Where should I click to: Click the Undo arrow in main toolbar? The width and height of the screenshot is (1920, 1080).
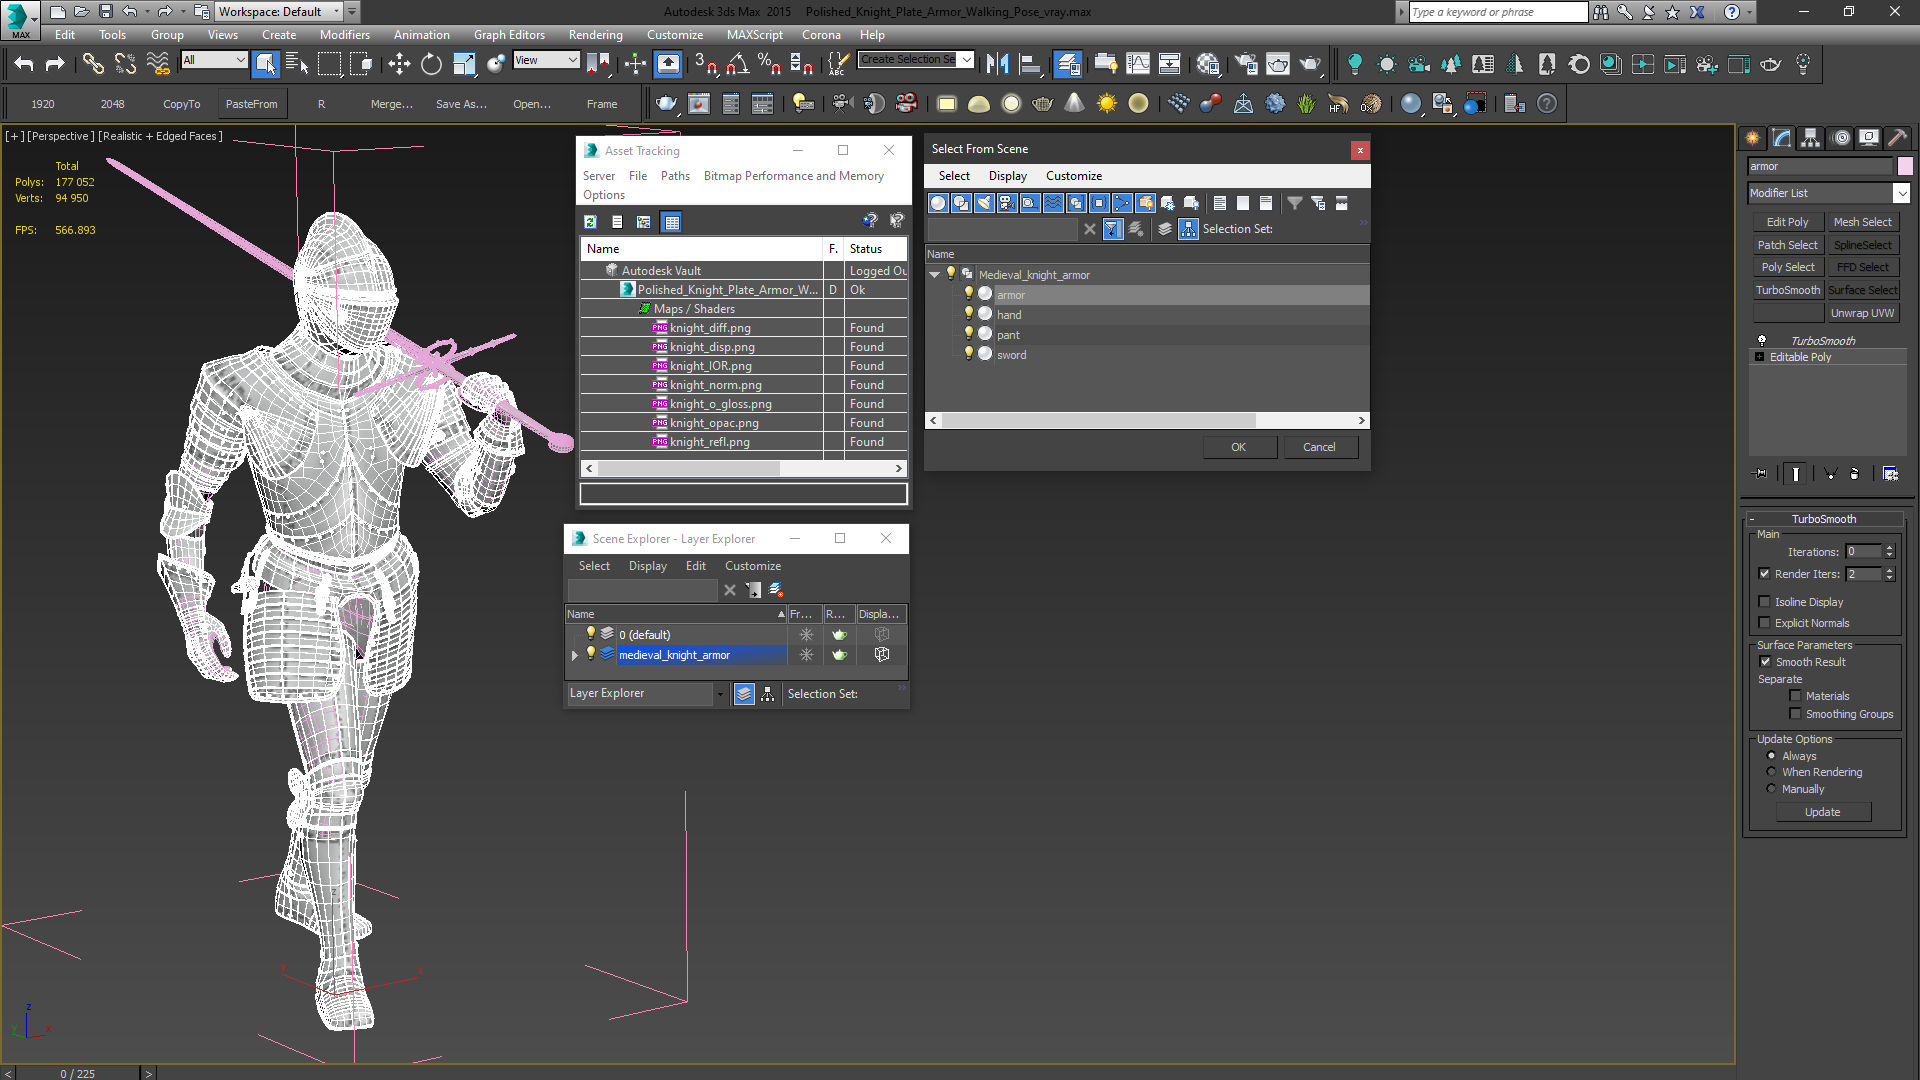click(24, 64)
